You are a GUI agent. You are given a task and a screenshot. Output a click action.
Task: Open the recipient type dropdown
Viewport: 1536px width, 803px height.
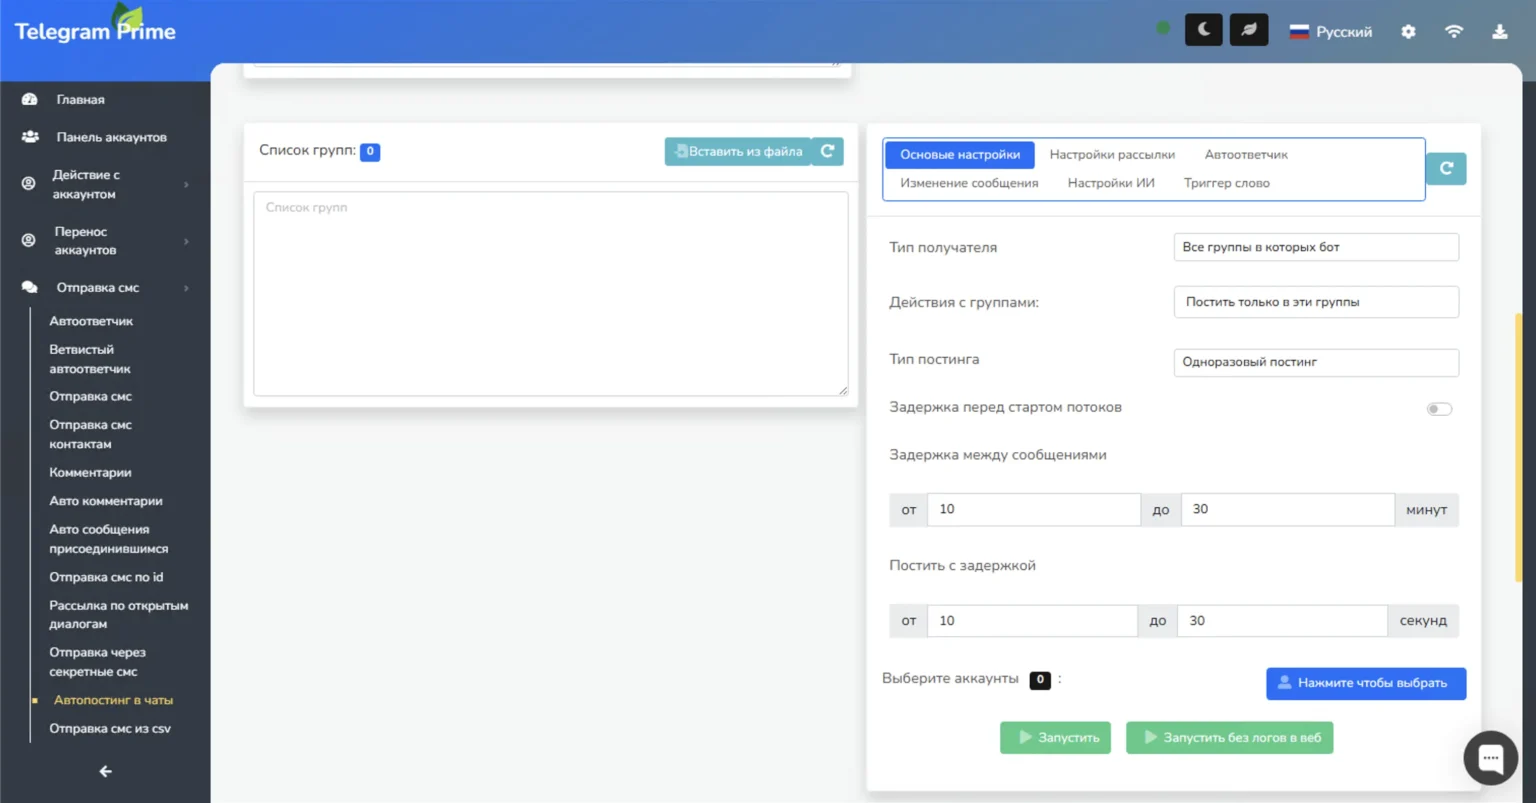click(x=1315, y=247)
